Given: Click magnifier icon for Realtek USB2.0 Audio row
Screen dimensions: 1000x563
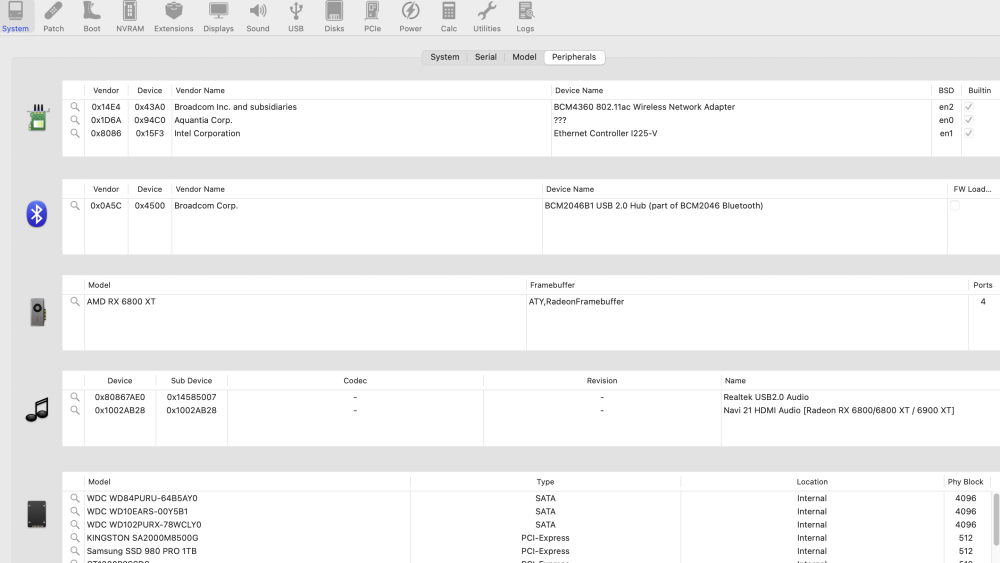Looking at the screenshot, I should coord(75,397).
